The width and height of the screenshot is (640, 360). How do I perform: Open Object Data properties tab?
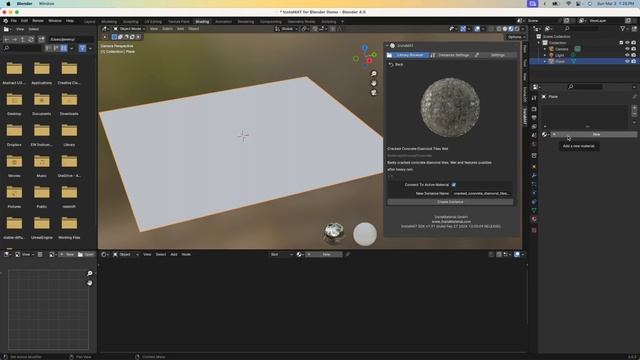click(534, 211)
